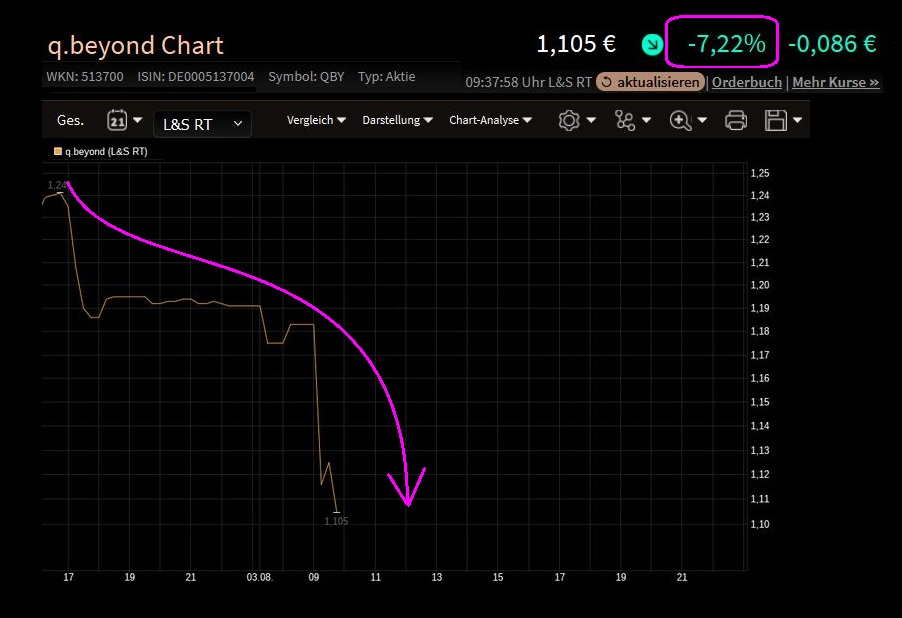Expand the arrow beside the save icon
This screenshot has width=902, height=618.
pos(797,120)
